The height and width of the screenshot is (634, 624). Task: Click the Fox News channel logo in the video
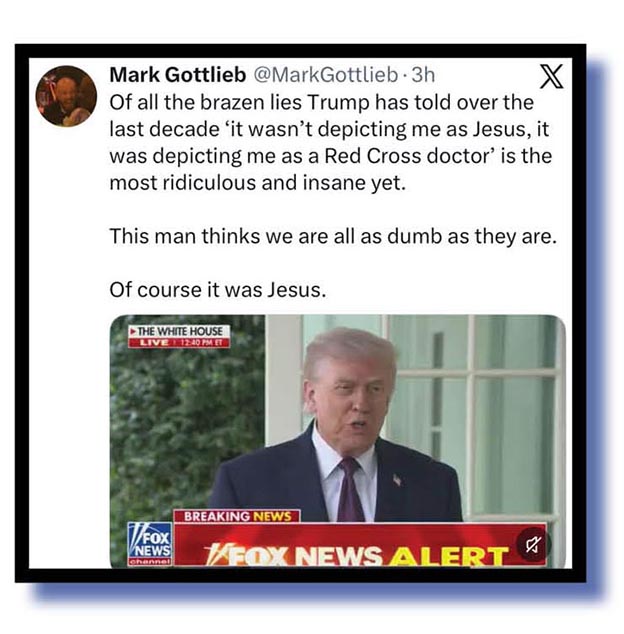tap(150, 543)
